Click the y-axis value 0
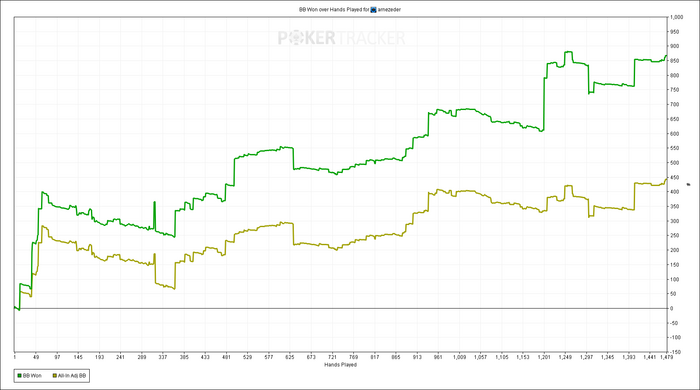 [x=671, y=308]
